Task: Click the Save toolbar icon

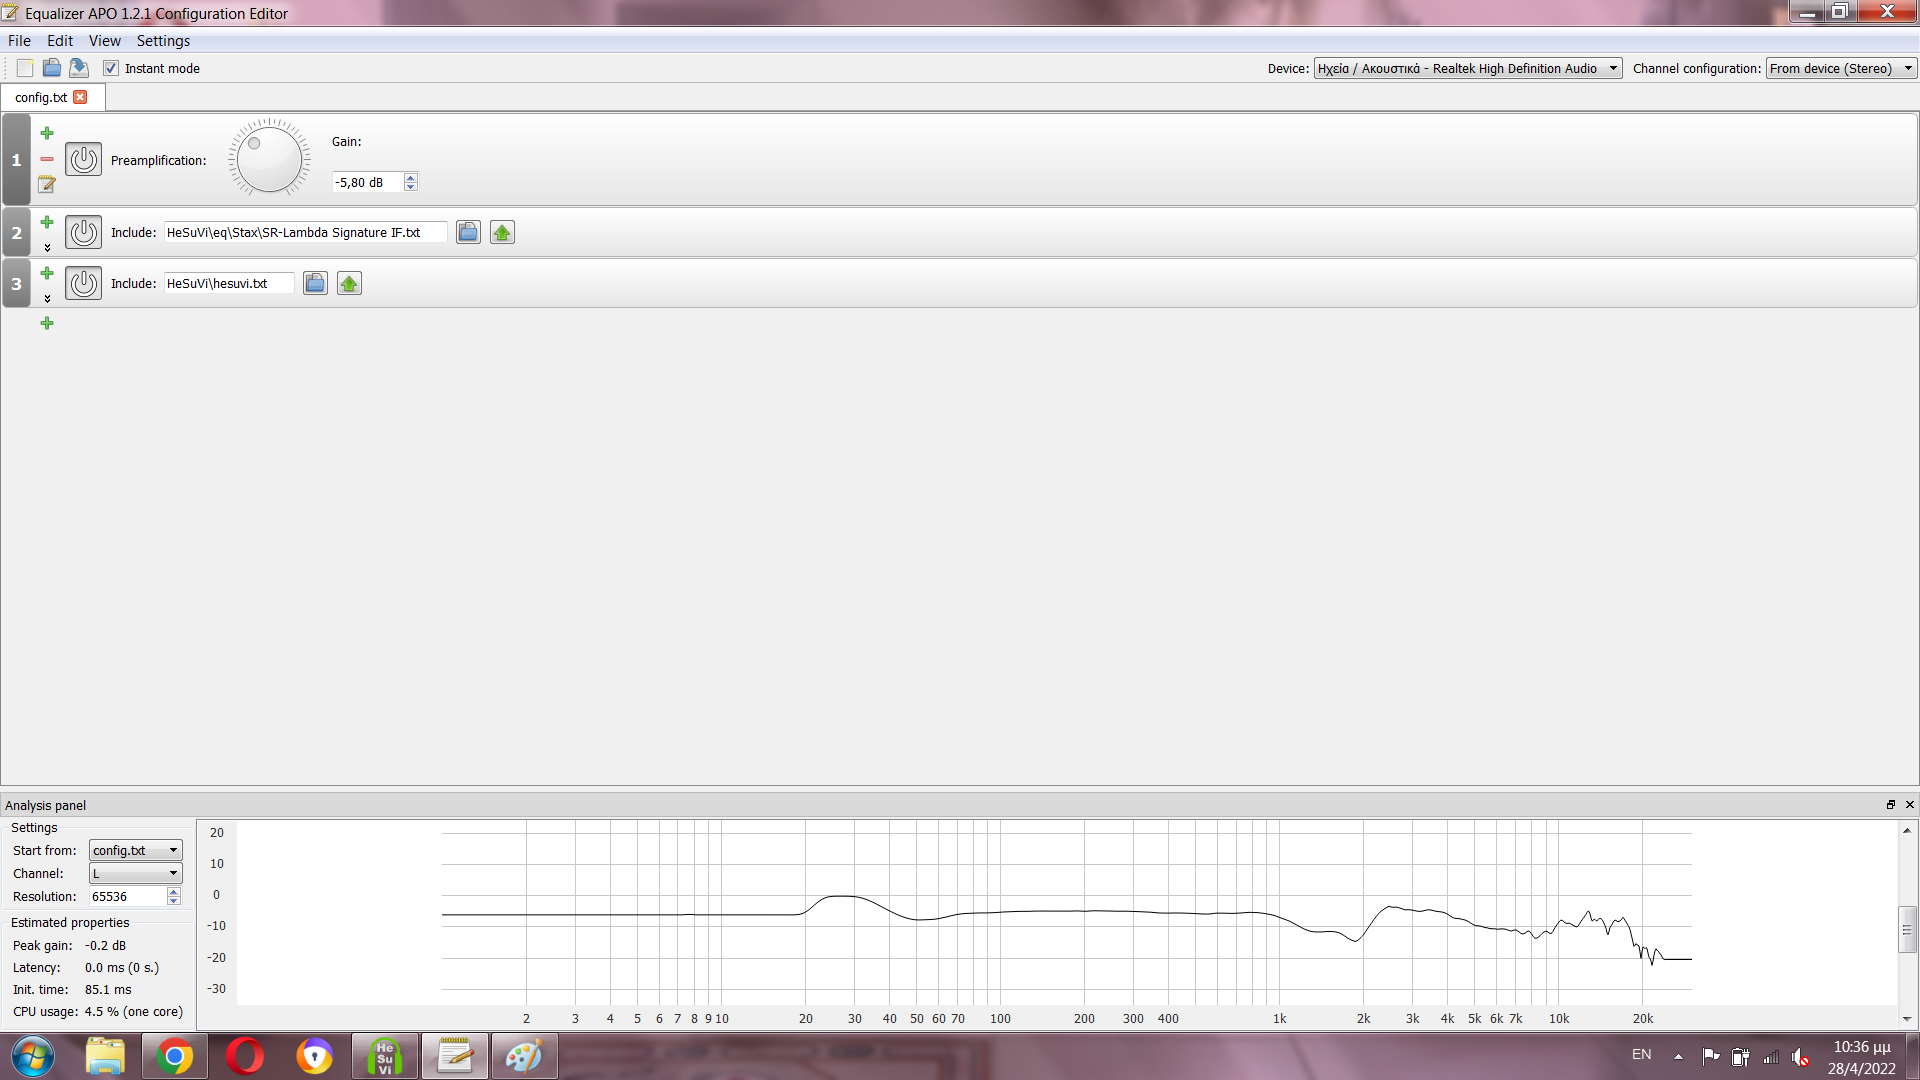Action: (79, 68)
